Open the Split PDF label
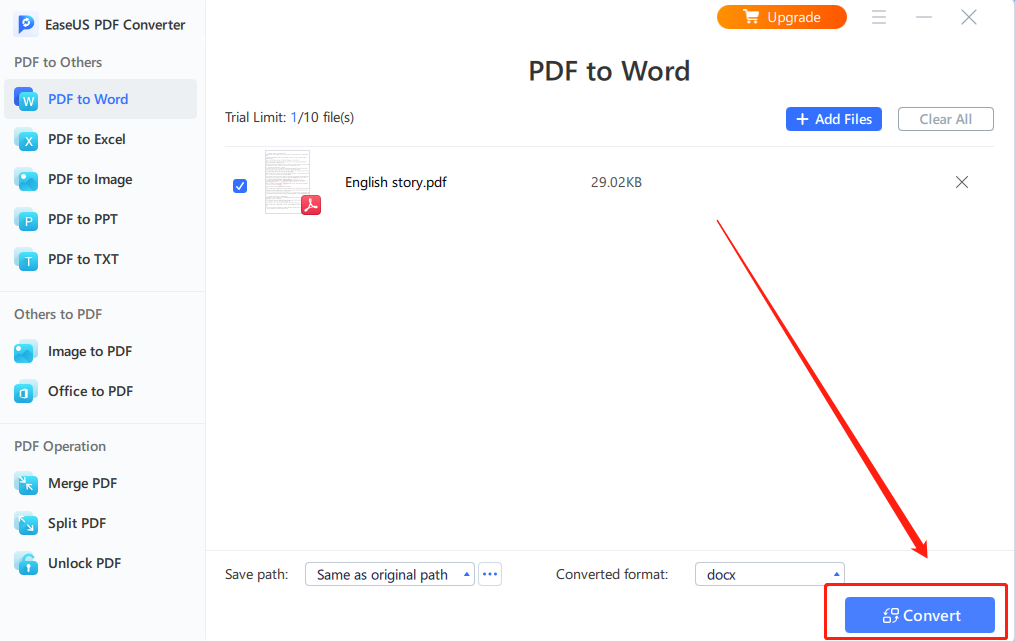The image size is (1015, 641). 77,523
